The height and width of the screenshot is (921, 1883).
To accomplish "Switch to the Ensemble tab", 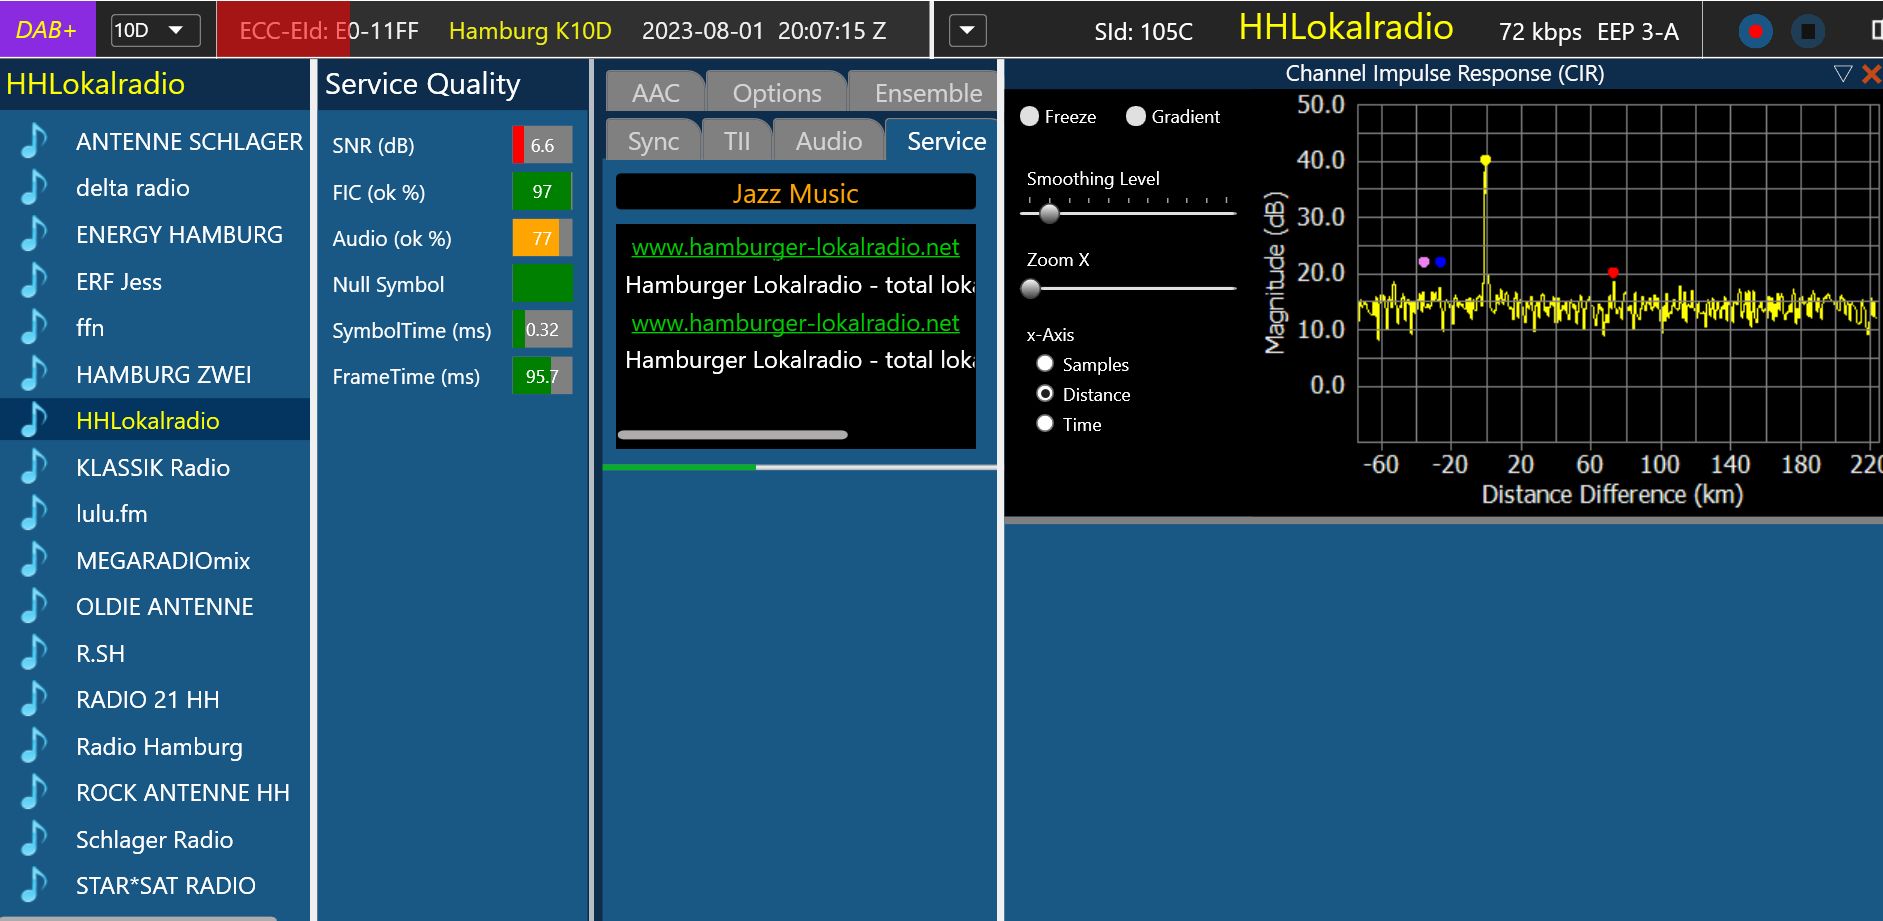I will coord(927,93).
